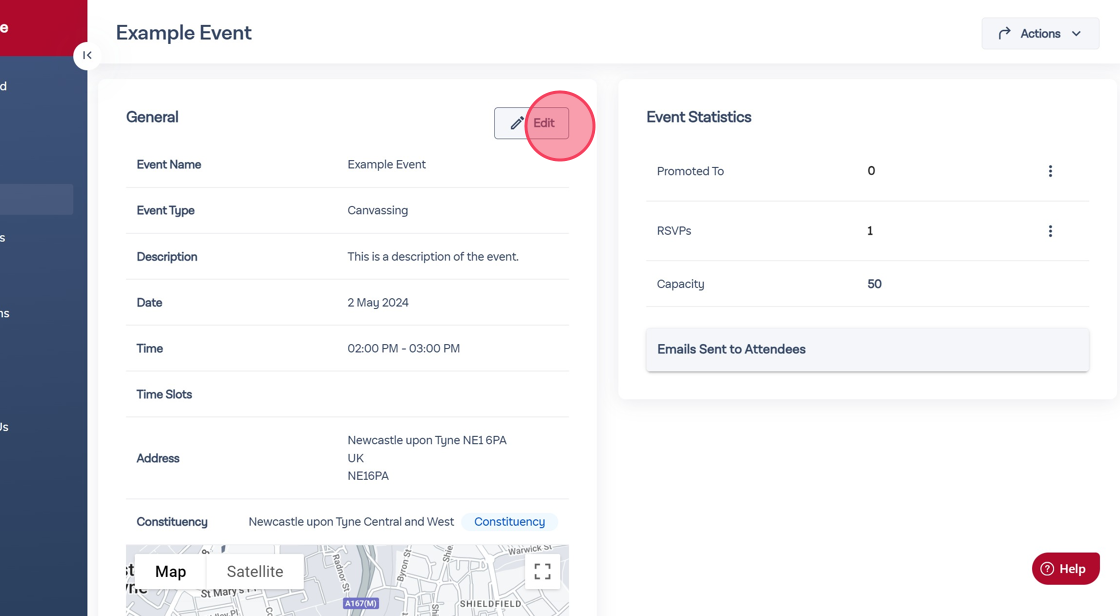Collapse the sidebar using the arrow icon
The width and height of the screenshot is (1120, 616).
[87, 55]
